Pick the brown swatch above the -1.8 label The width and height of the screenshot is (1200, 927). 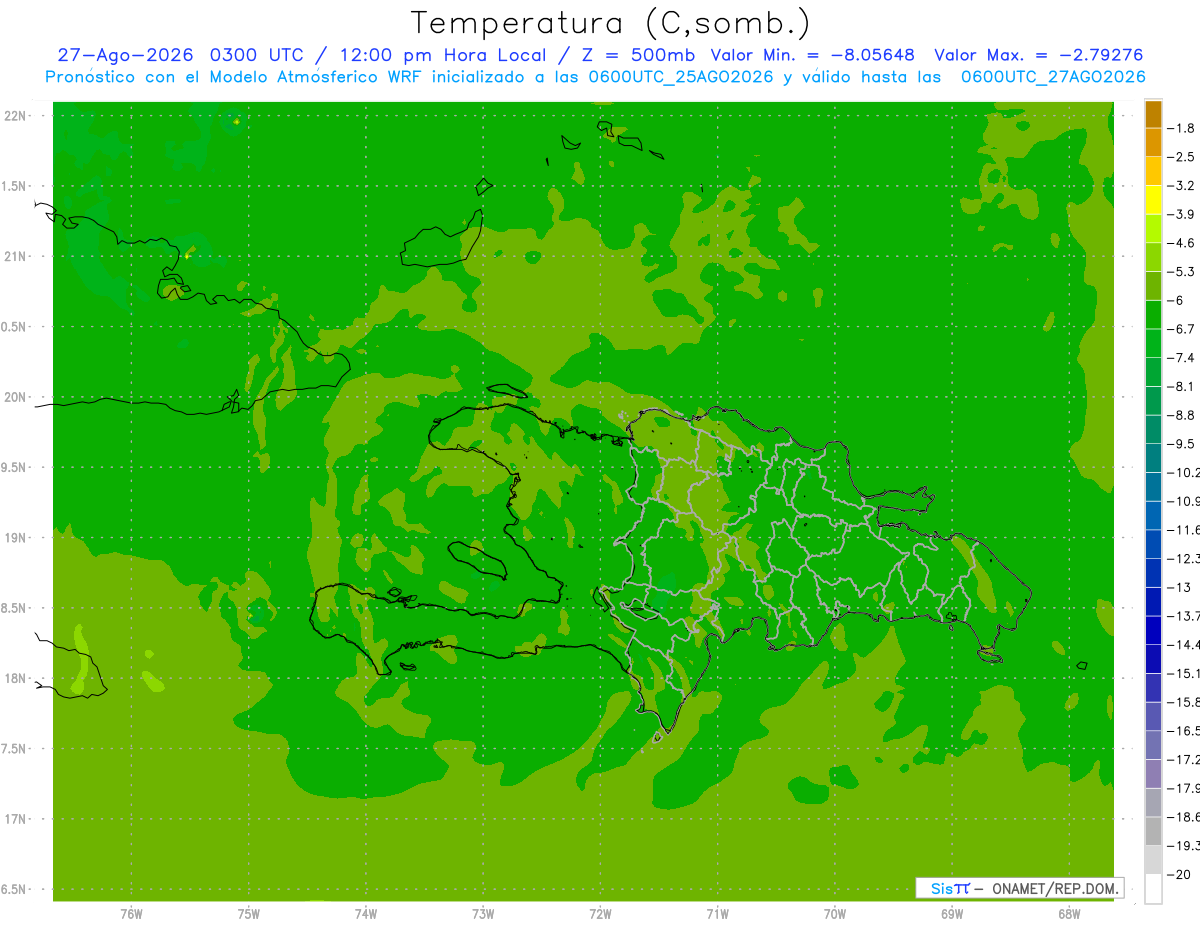[1153, 115]
